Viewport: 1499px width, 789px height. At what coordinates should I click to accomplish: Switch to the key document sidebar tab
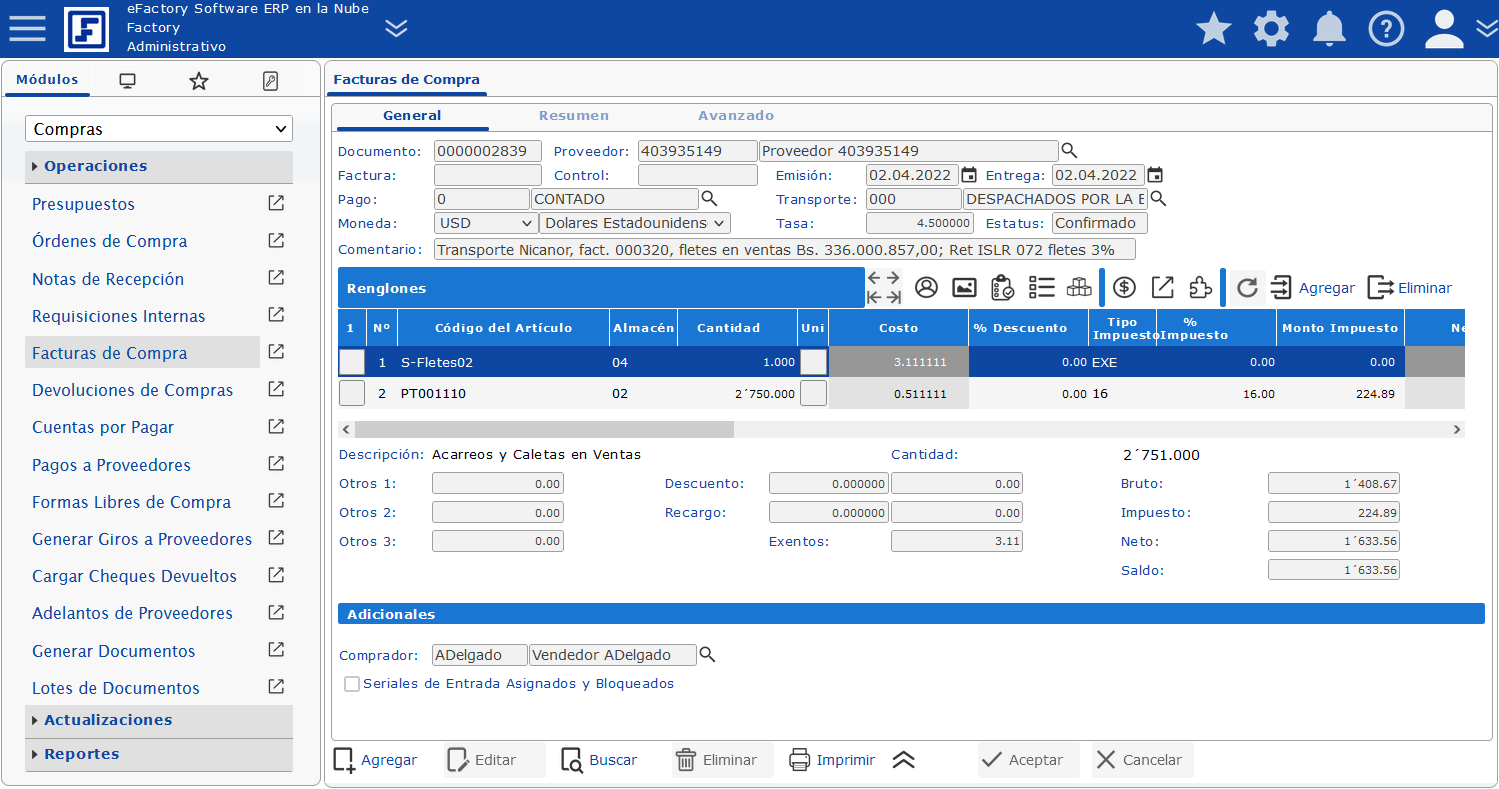tap(270, 81)
